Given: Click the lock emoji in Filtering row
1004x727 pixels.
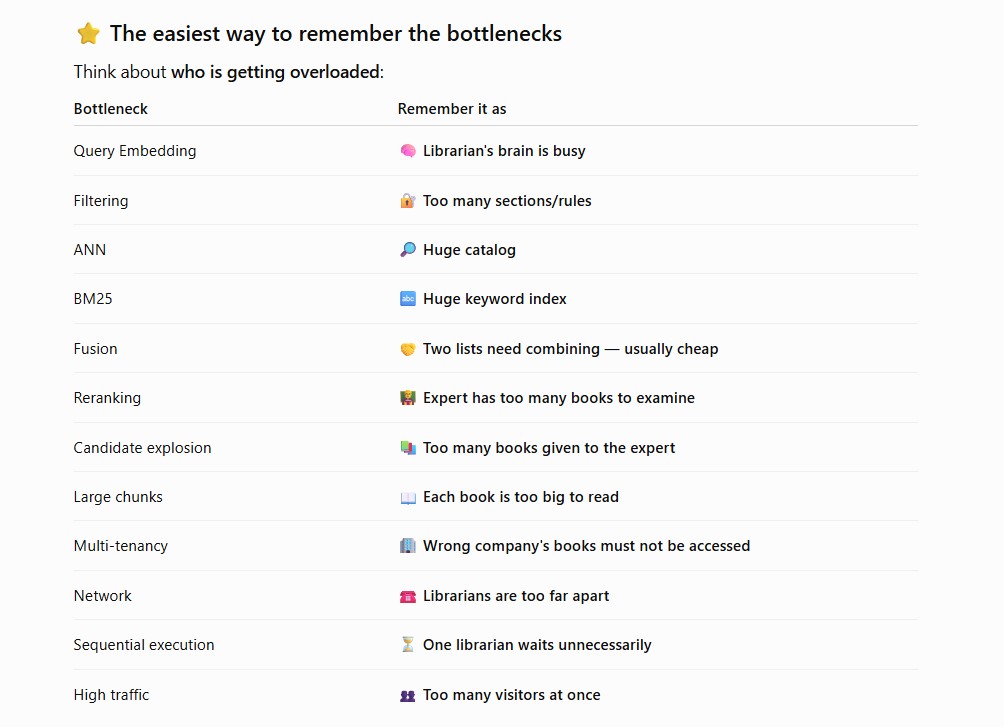Looking at the screenshot, I should (x=408, y=200).
